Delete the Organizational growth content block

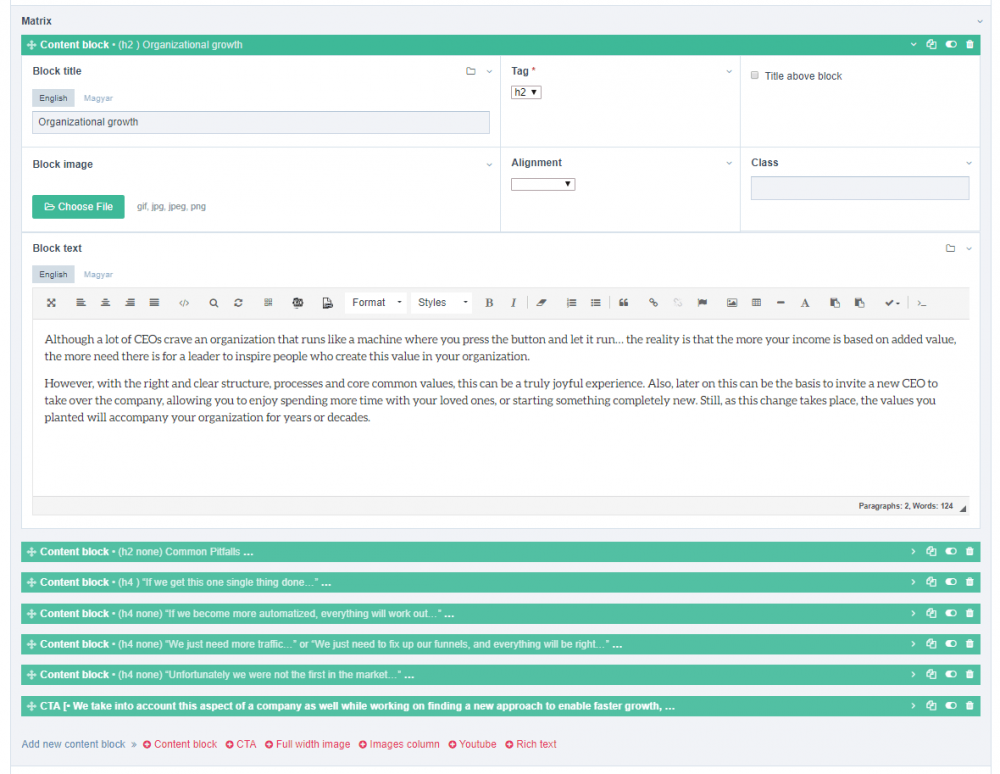coord(969,45)
